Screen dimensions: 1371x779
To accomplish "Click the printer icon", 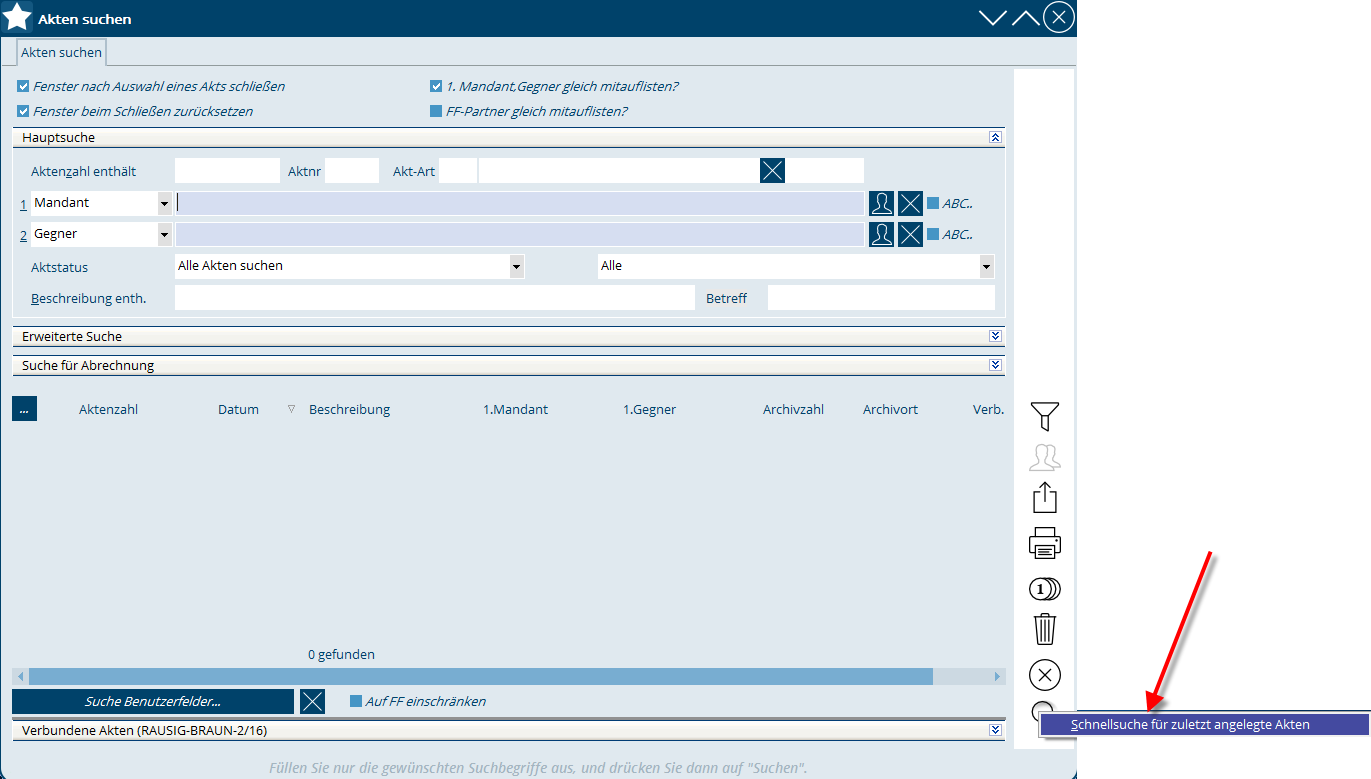I will click(1044, 543).
